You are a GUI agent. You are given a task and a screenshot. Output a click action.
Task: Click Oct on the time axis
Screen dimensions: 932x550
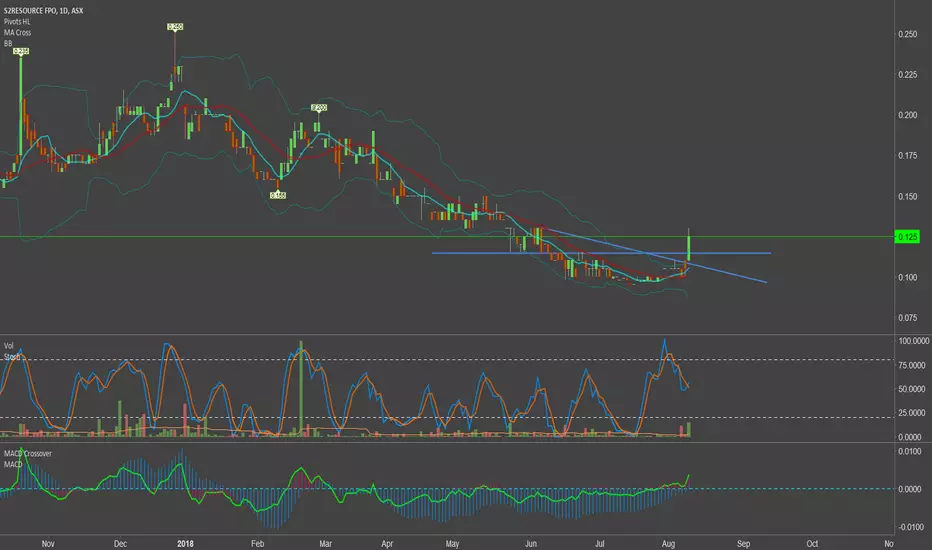tap(812, 543)
